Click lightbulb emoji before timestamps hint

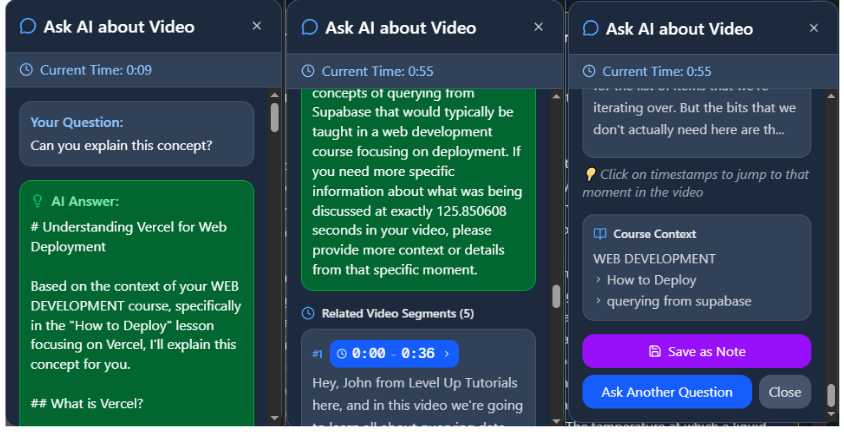coord(590,174)
